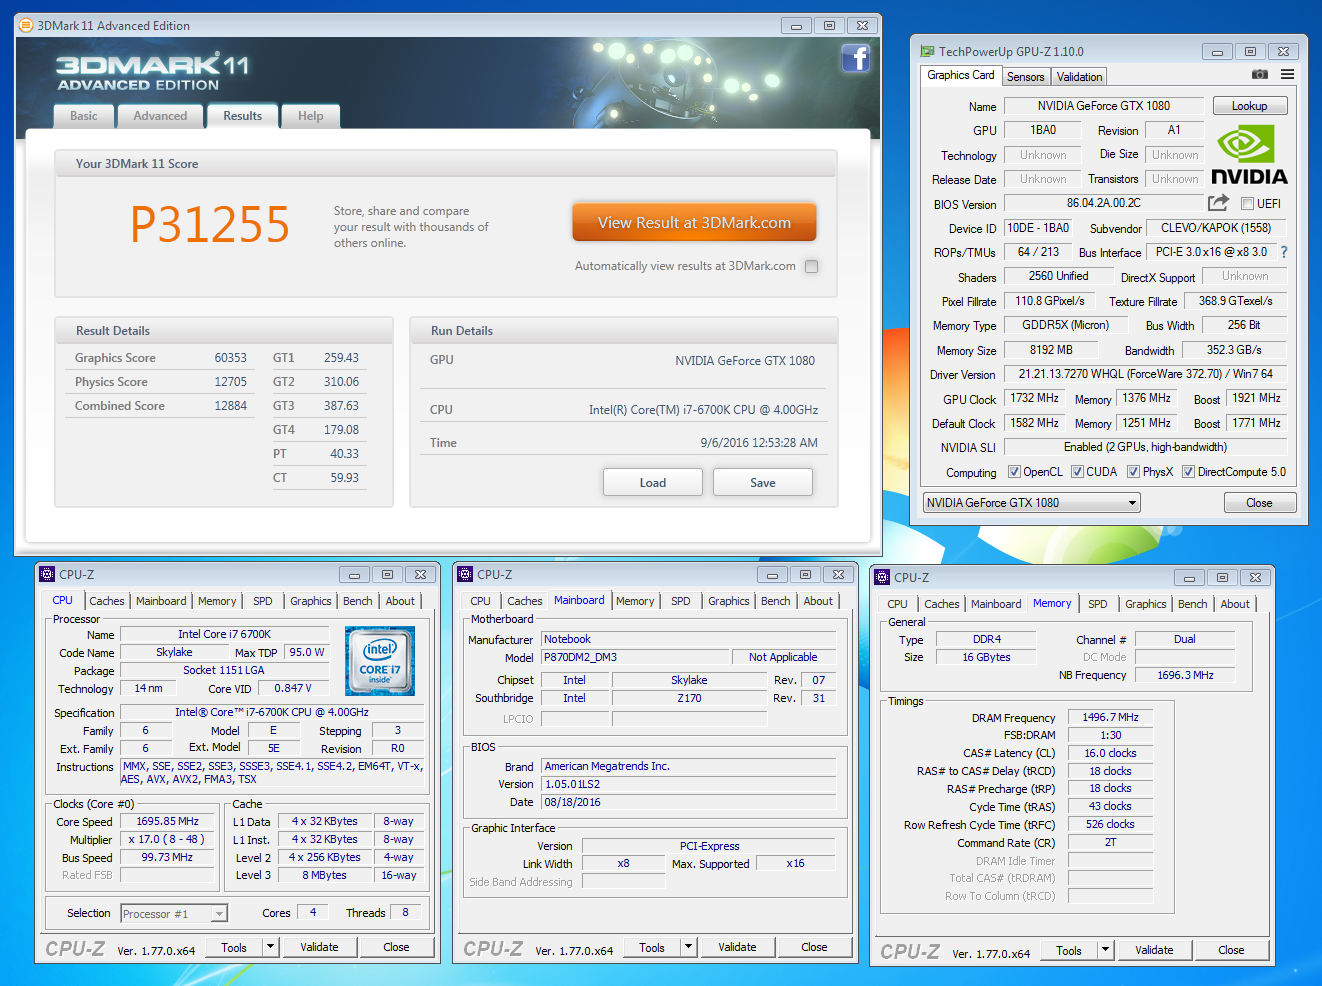Viewport: 1322px width, 986px height.
Task: Click the Load button in Run Details
Action: [653, 482]
